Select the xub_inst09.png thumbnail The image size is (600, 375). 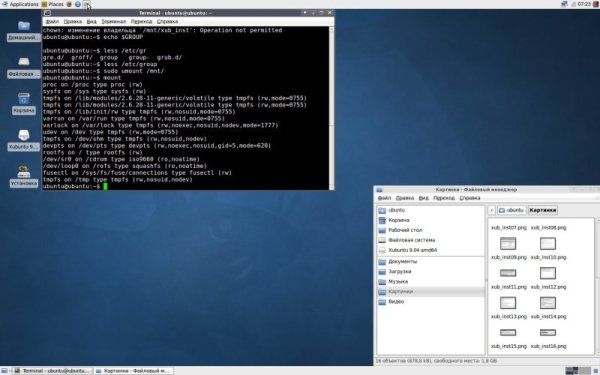(508, 244)
